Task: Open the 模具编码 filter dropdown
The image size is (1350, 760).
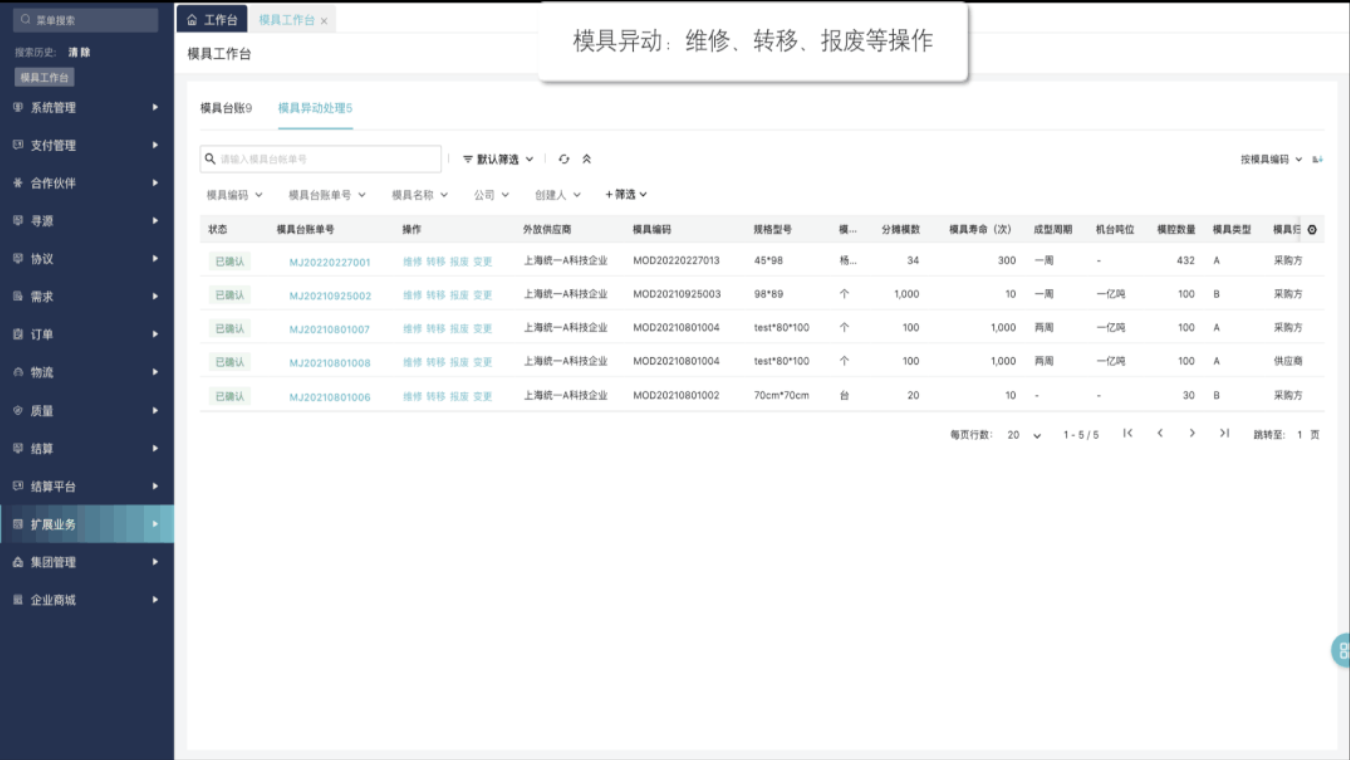Action: [234, 195]
